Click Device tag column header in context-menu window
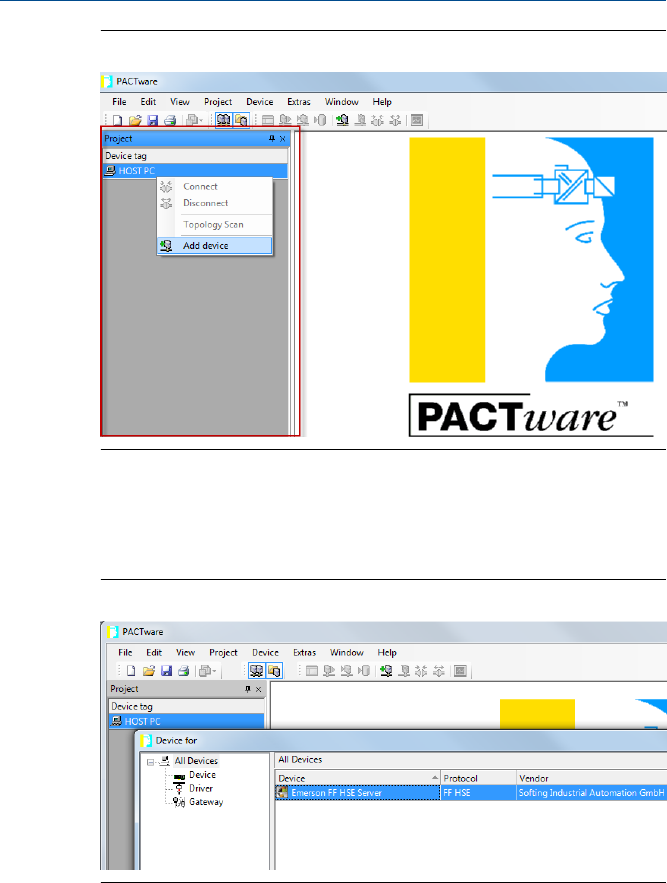This screenshot has width=667, height=883. click(x=195, y=156)
